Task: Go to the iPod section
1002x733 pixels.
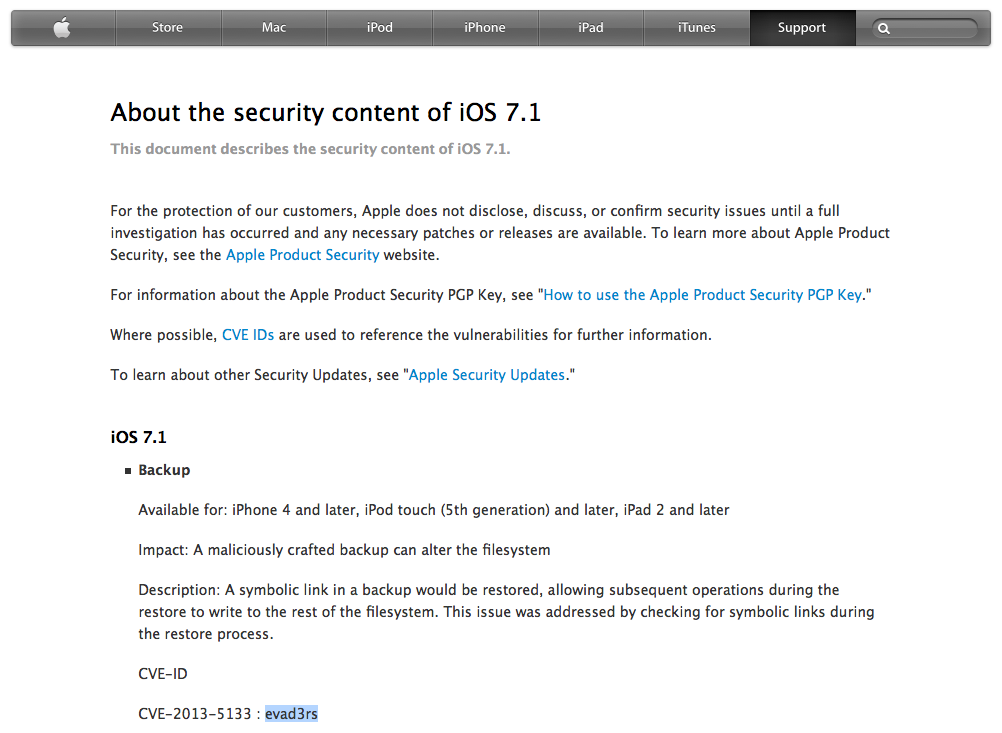Action: point(380,28)
